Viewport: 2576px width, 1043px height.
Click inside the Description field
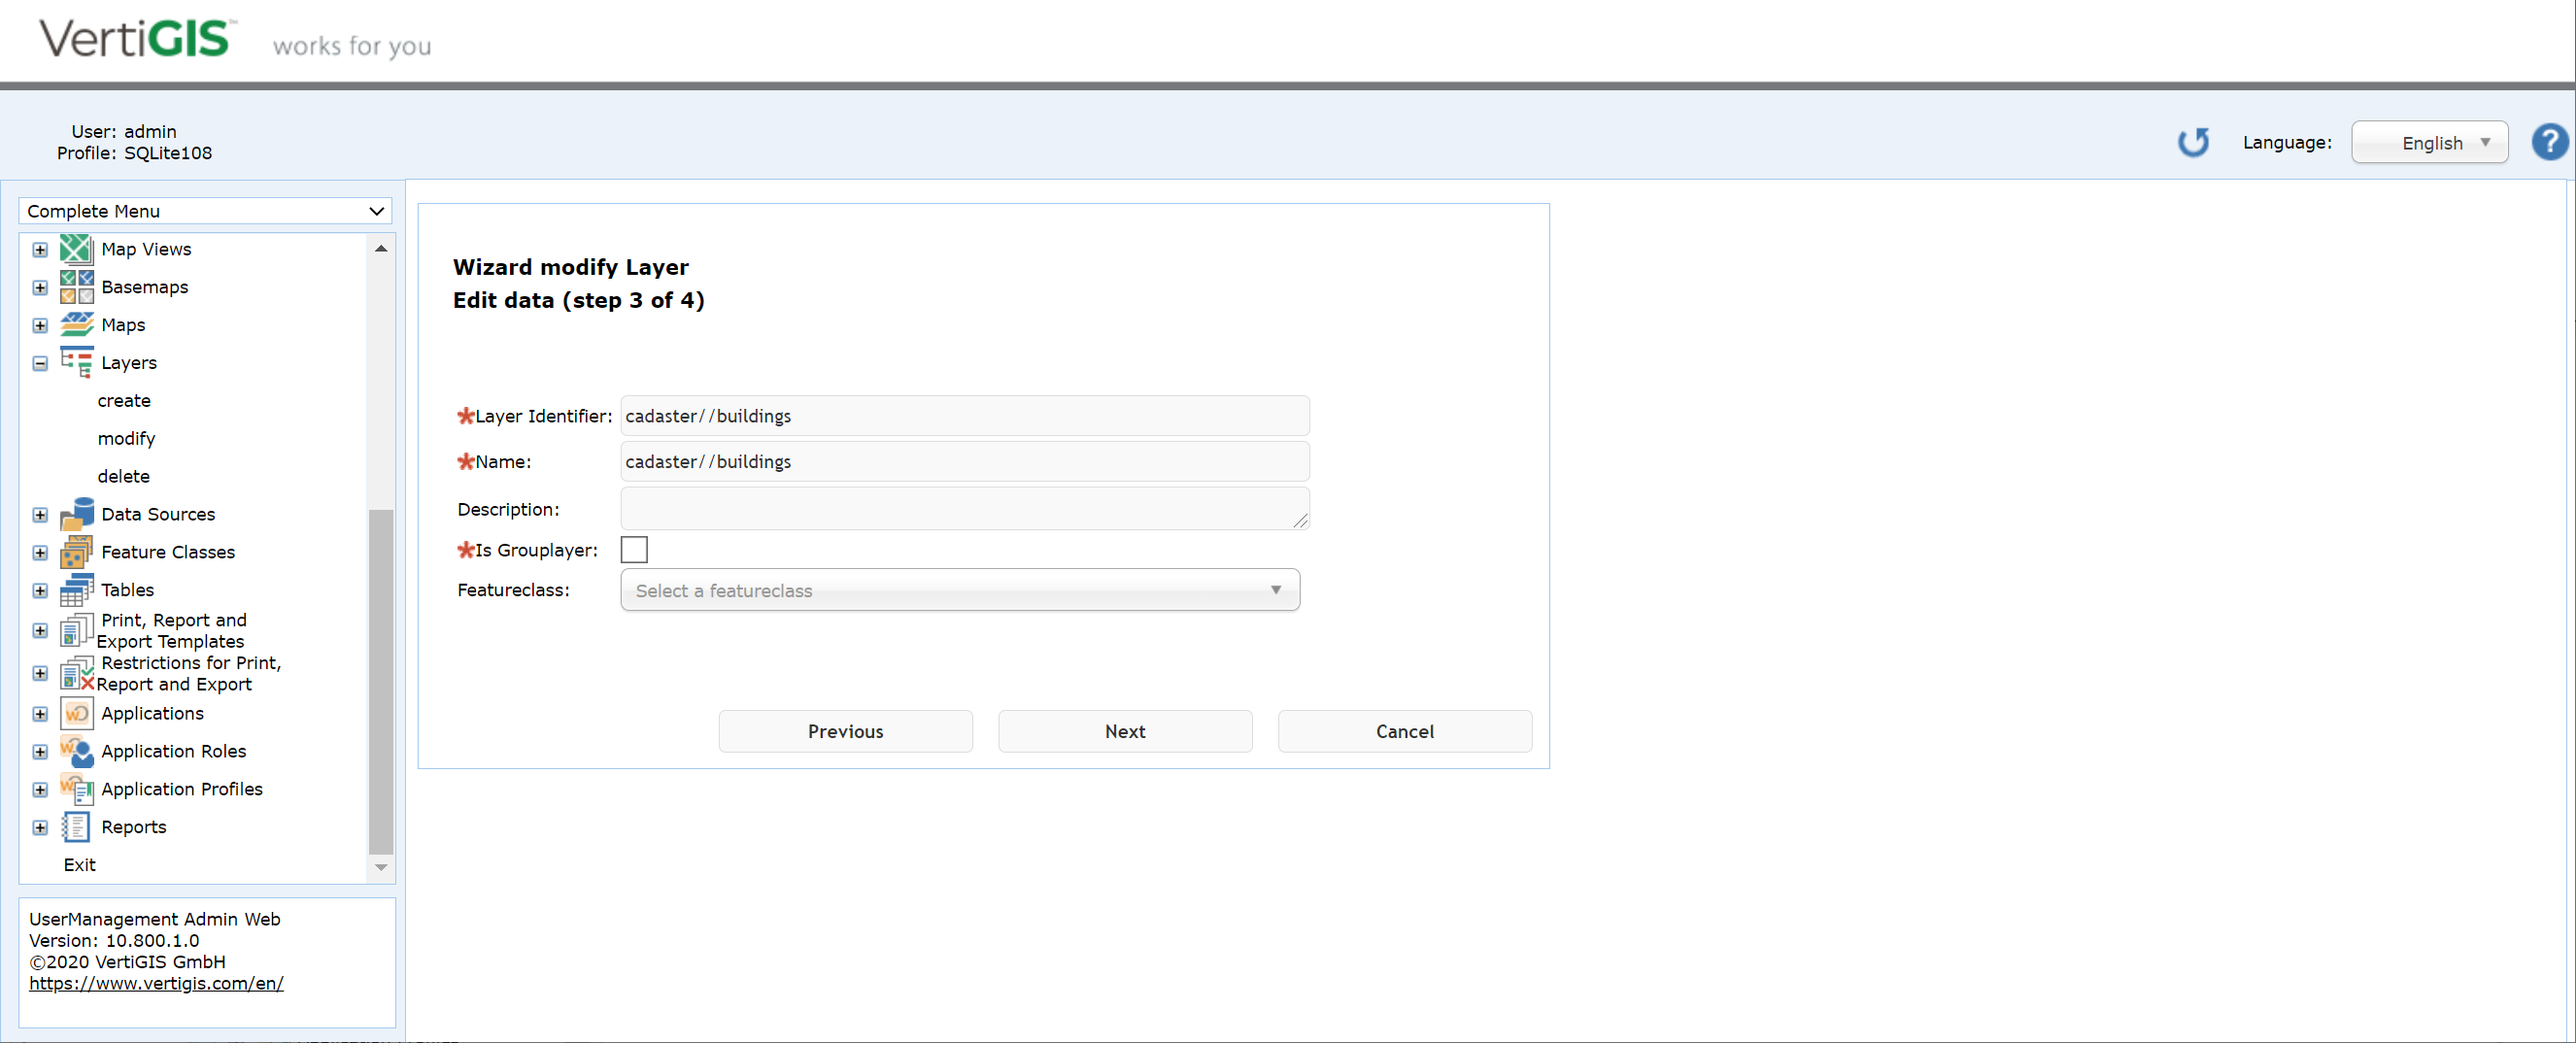pos(963,508)
